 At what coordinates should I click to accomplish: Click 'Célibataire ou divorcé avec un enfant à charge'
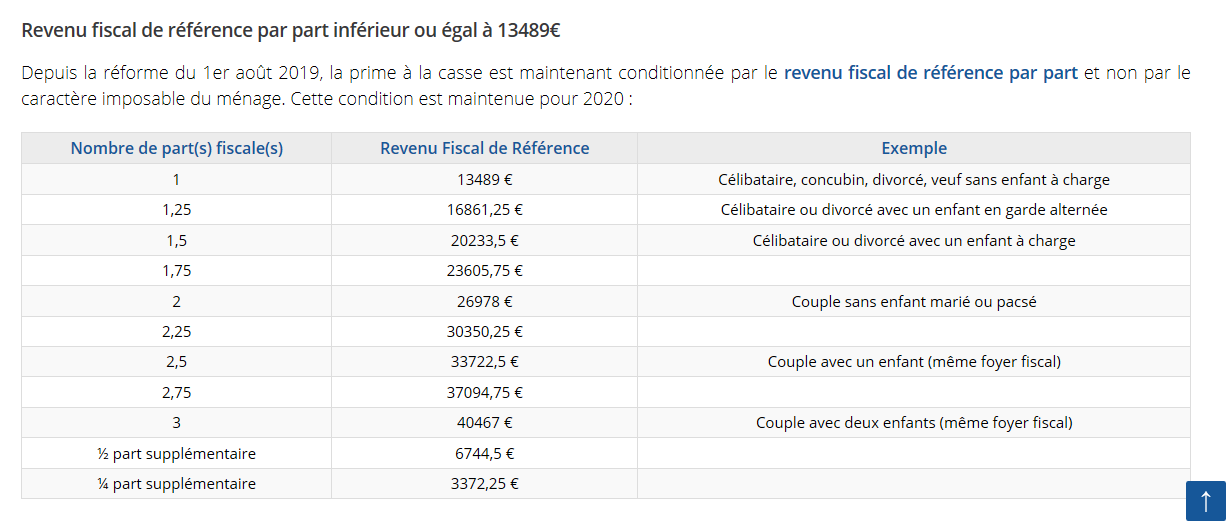(x=914, y=241)
